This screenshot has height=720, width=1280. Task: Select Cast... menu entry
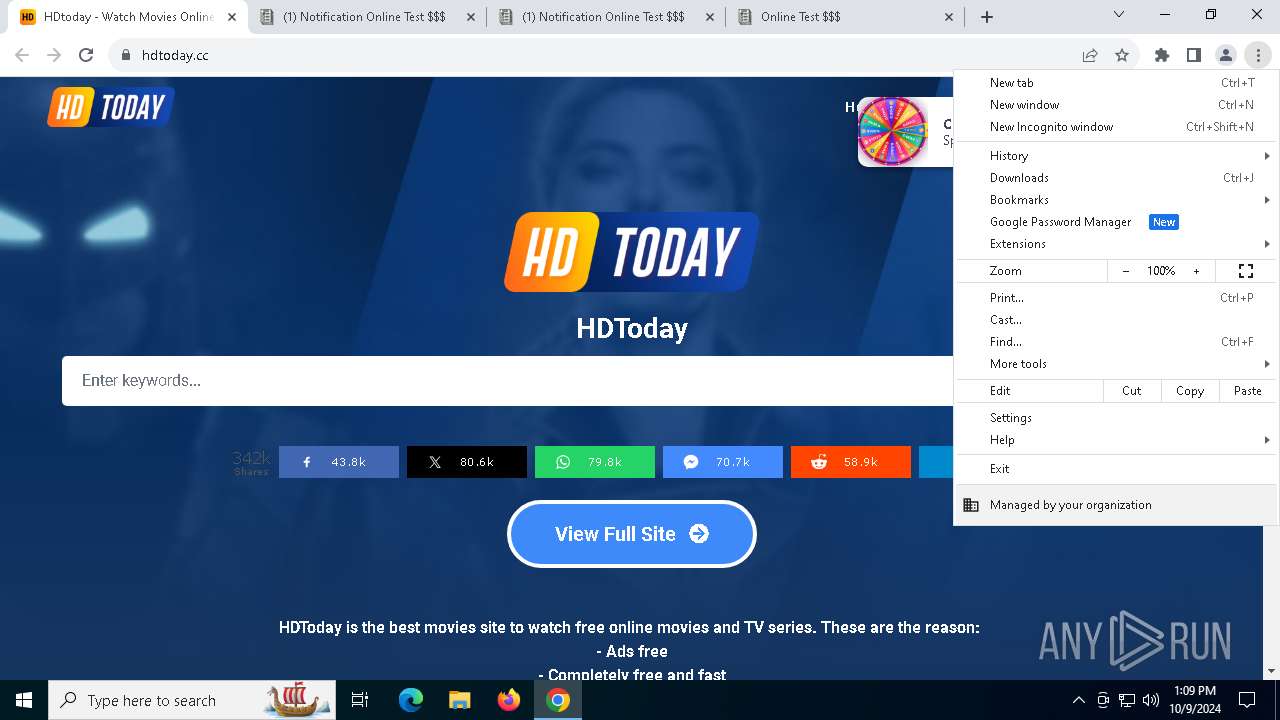[x=1115, y=320]
